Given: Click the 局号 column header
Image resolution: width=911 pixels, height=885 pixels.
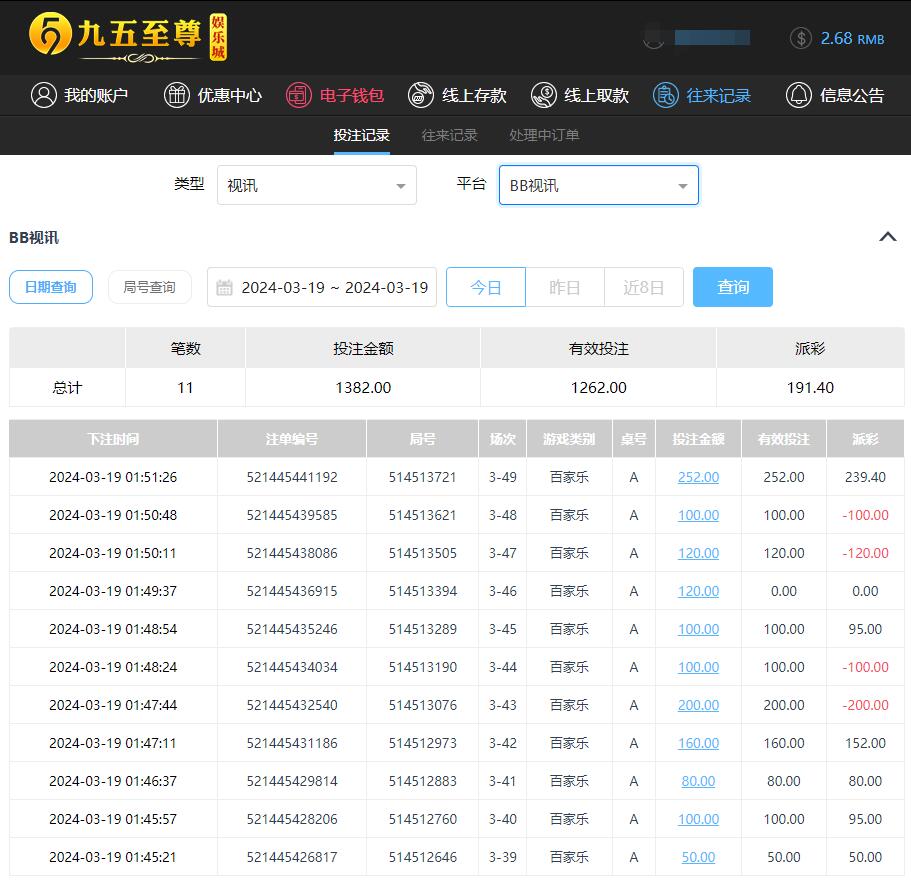Looking at the screenshot, I should click(x=422, y=439).
